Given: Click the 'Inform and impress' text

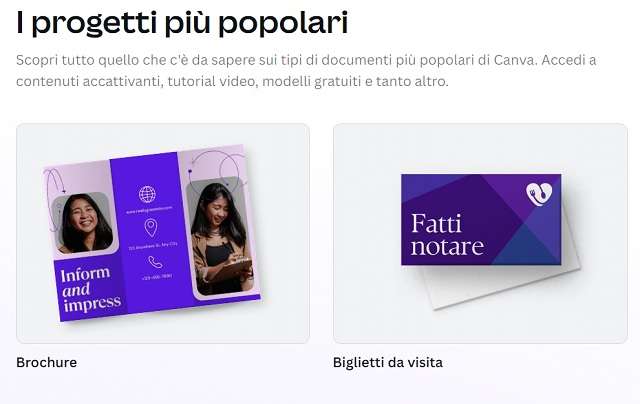Looking at the screenshot, I should coord(91,289).
